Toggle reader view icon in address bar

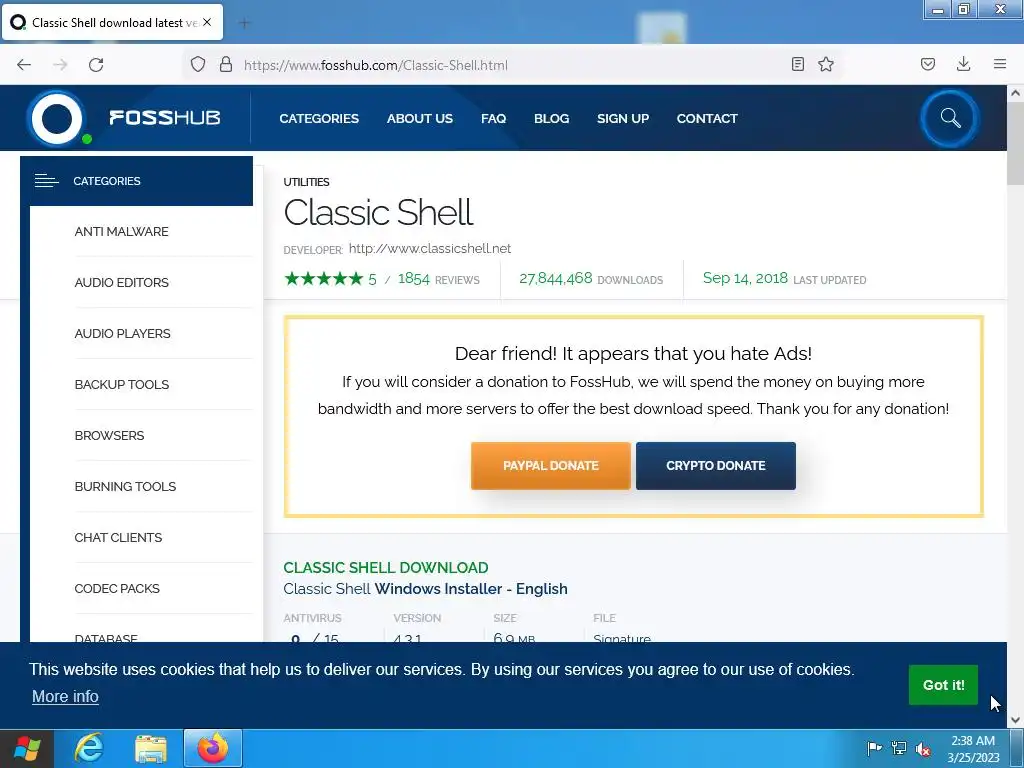pyautogui.click(x=797, y=64)
